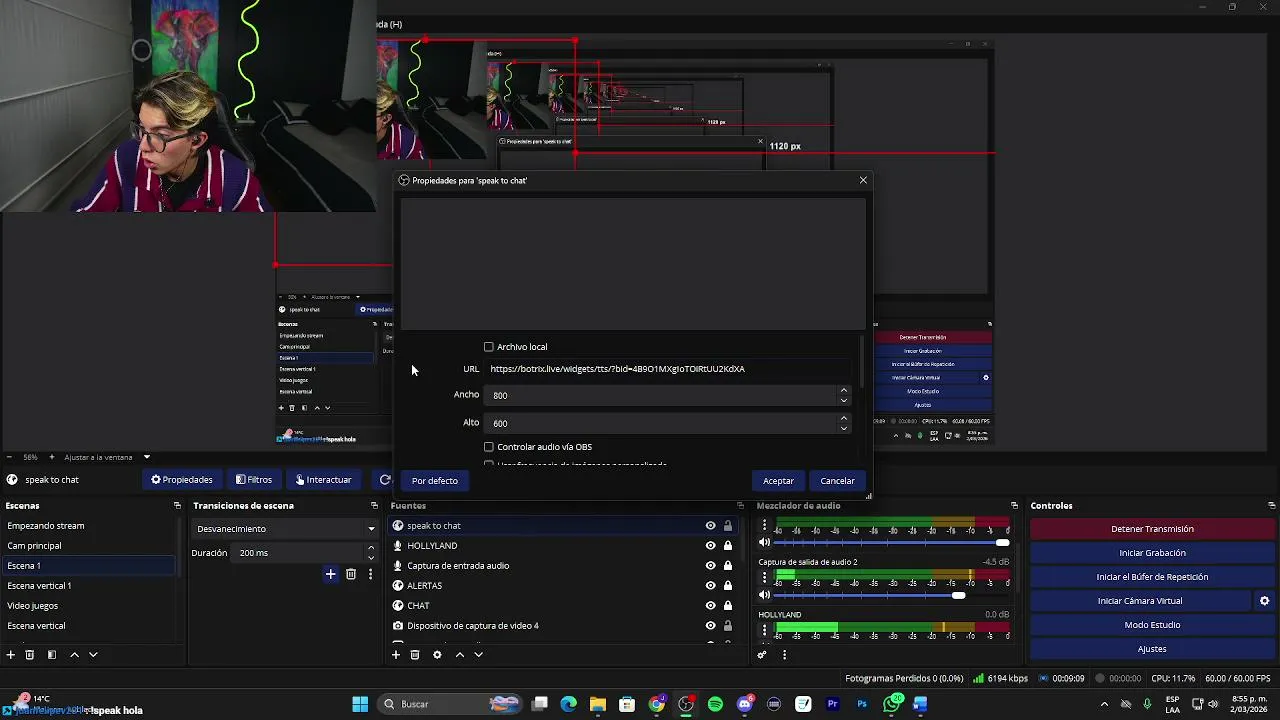Open options menu for HOLLYLAND mixer channel
This screenshot has width=1280, height=720.
coord(765,630)
